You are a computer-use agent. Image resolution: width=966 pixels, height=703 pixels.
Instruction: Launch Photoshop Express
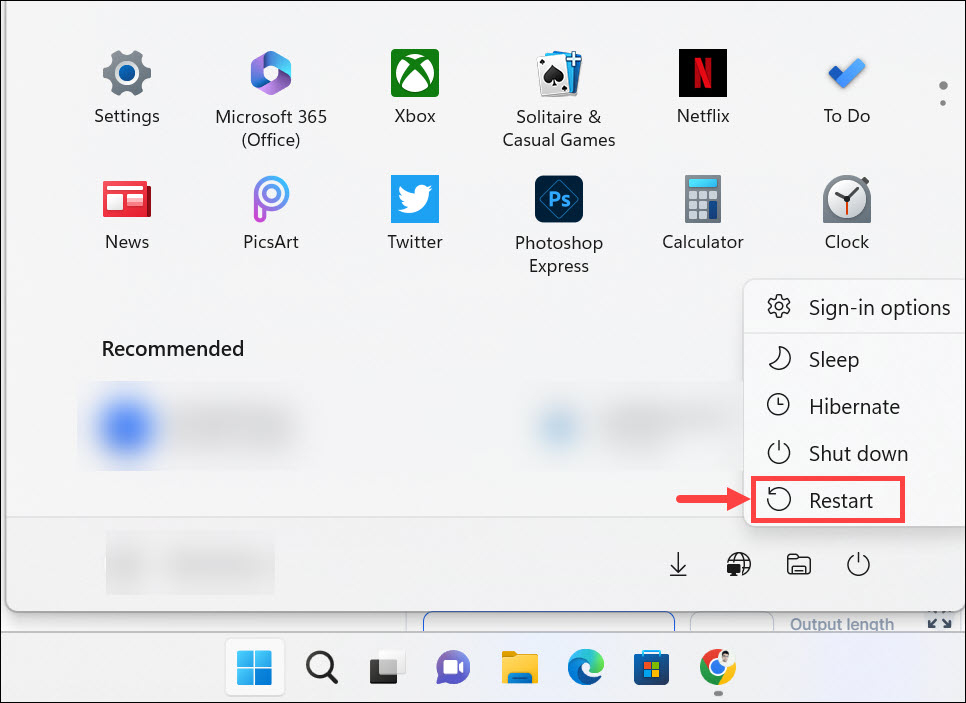click(x=558, y=224)
